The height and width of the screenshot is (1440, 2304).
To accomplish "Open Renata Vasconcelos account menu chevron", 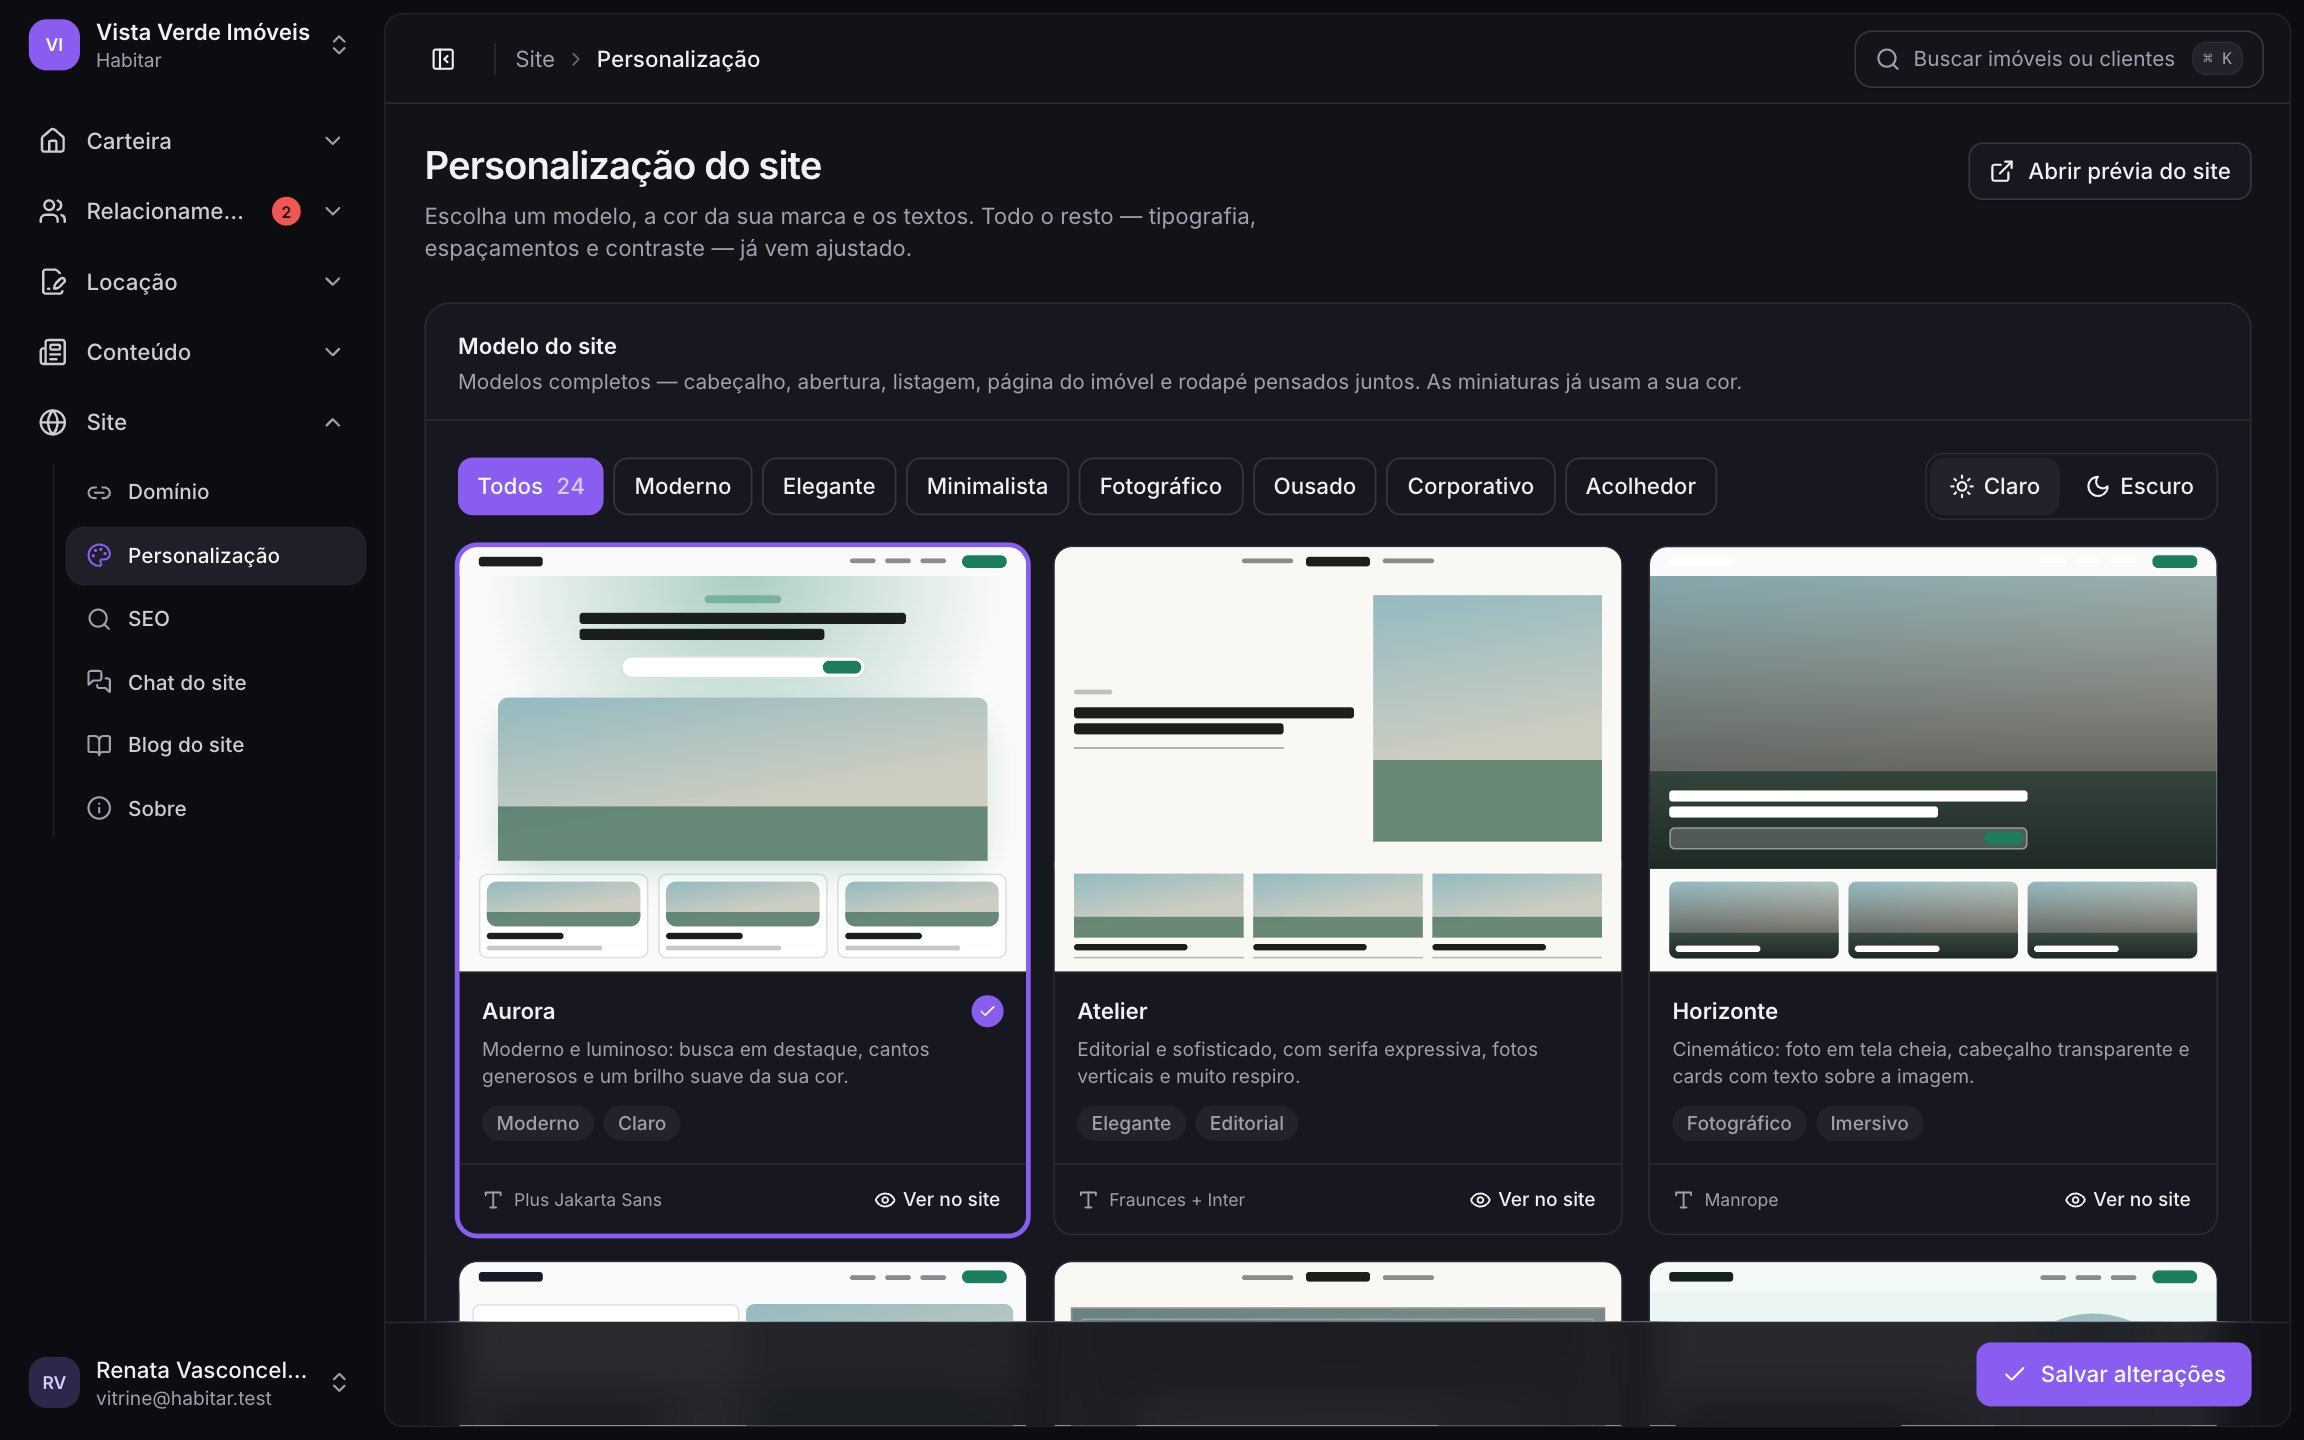I will (339, 1382).
